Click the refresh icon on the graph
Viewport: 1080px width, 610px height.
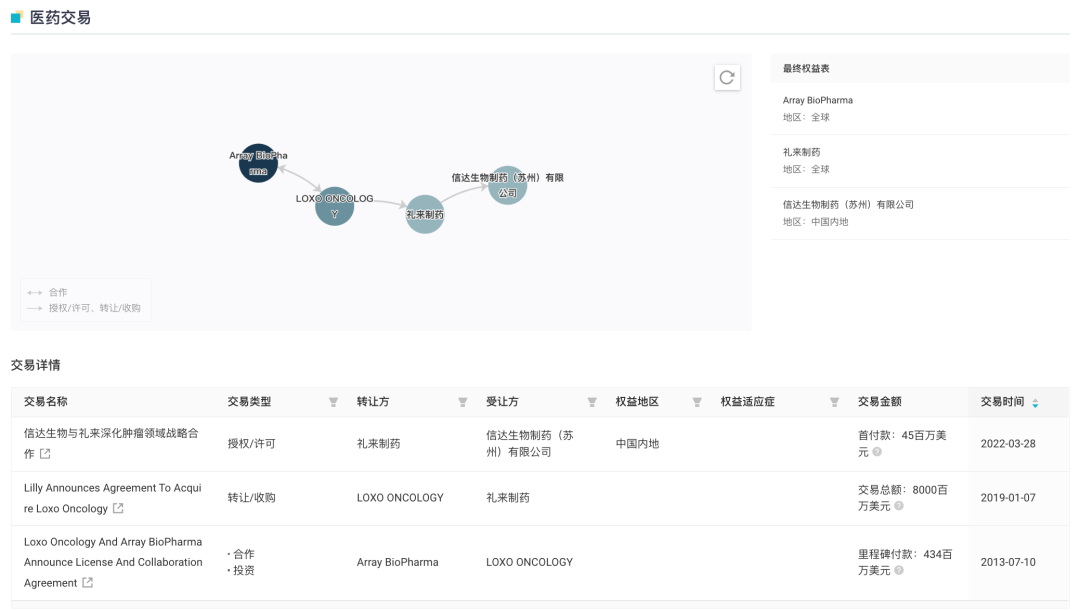point(727,77)
